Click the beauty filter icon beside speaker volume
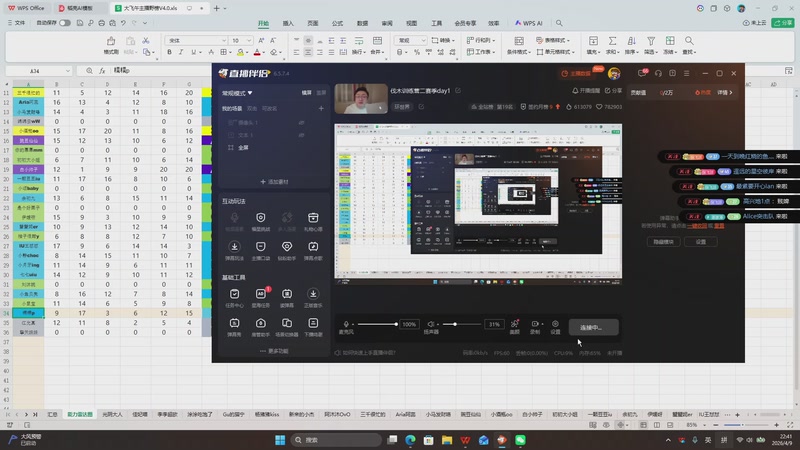 point(514,323)
